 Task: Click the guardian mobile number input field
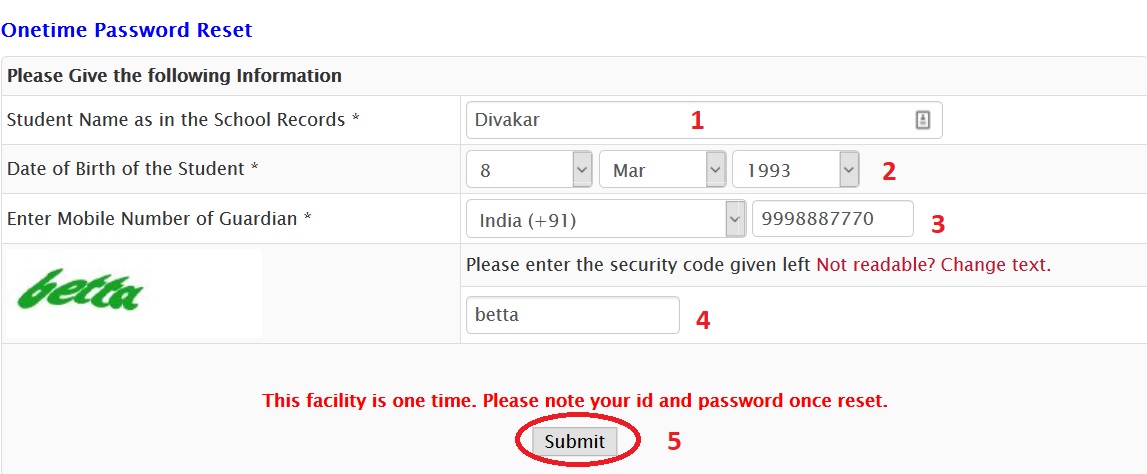832,220
